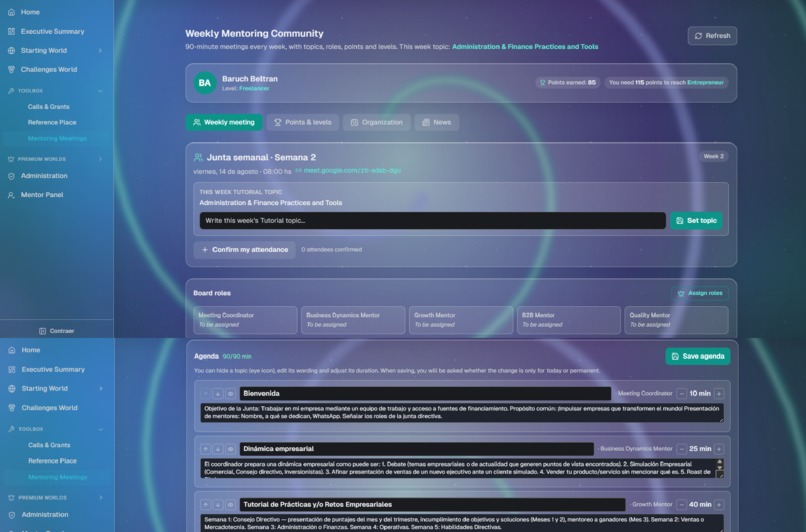Move Tutorial de Prácticas topic up
The image size is (806, 532).
205,505
